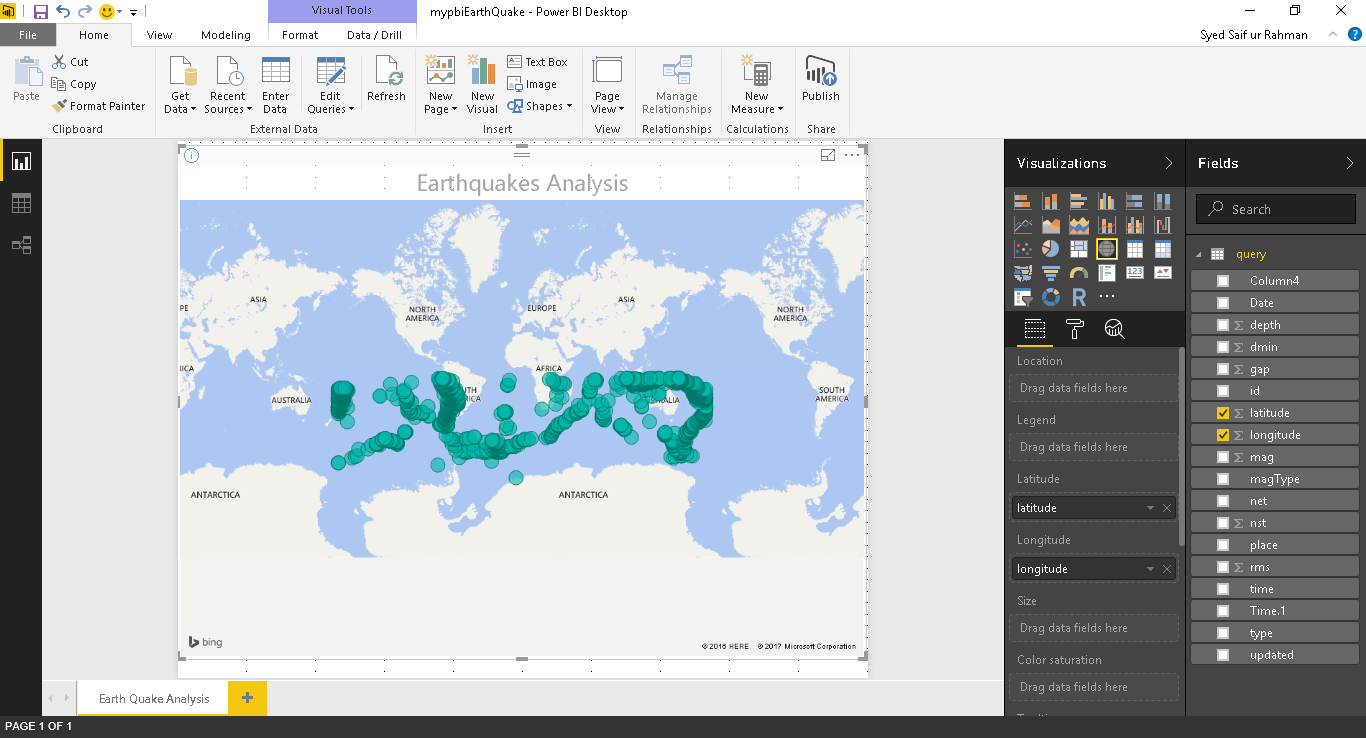This screenshot has height=738, width=1366.
Task: Select the Funnel chart visual
Action: 1050,272
